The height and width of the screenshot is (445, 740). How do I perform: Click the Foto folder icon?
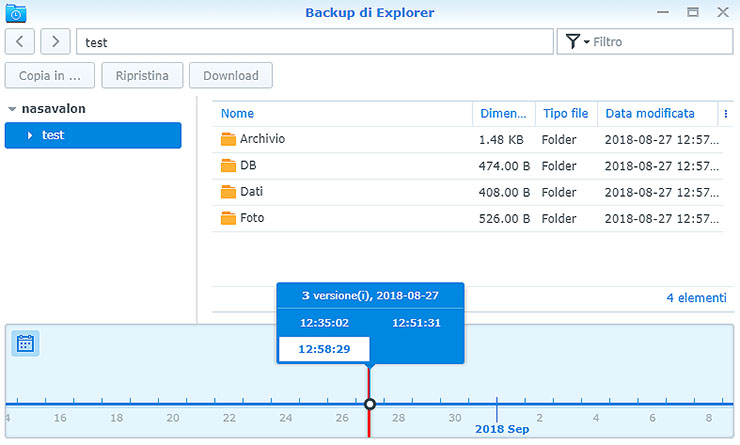click(x=228, y=218)
